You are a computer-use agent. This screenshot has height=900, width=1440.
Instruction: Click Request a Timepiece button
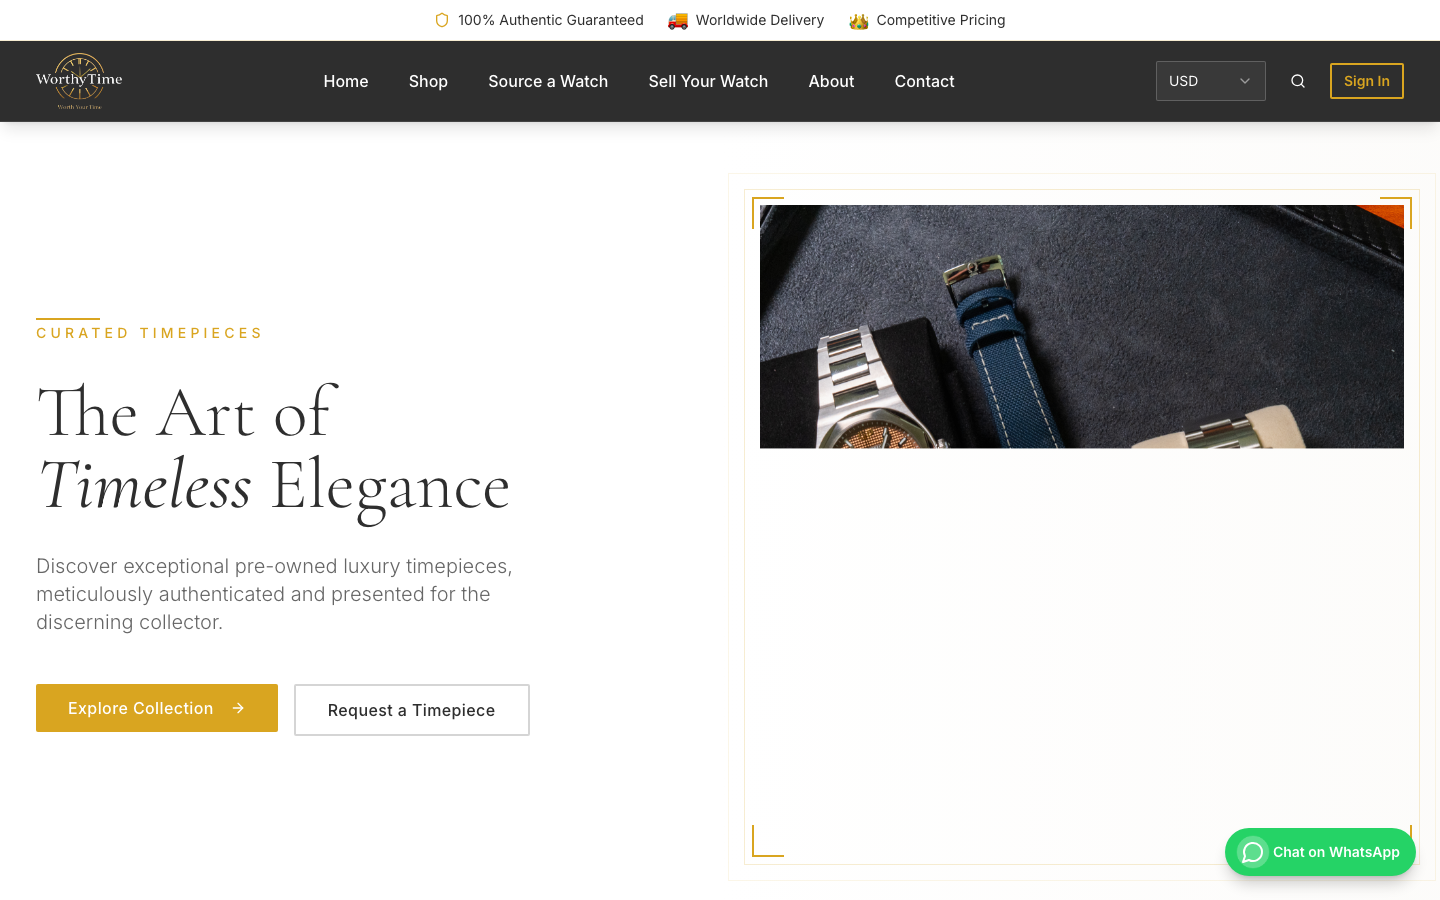pyautogui.click(x=412, y=710)
